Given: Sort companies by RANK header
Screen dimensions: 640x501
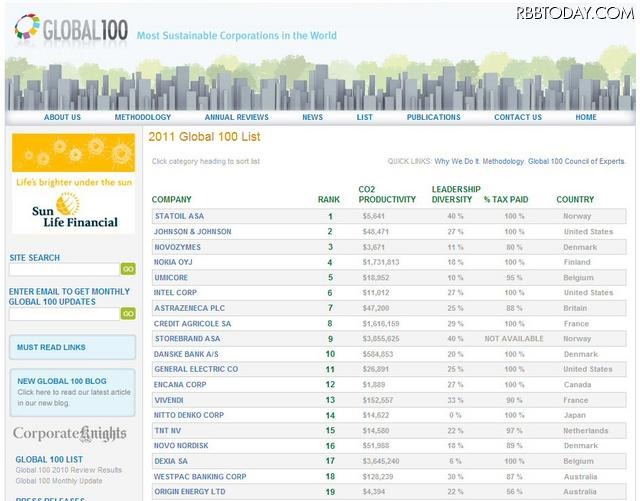Looking at the screenshot, I should (x=329, y=199).
